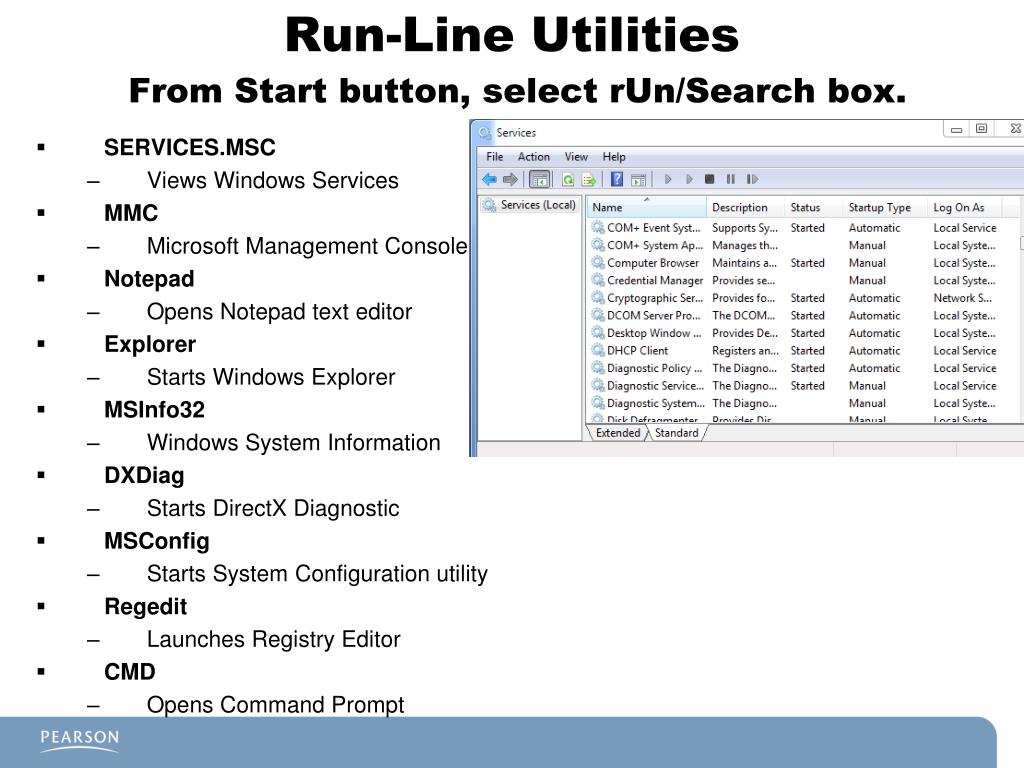Click the Regedit bullet heading
Screen dimensions: 1024x768
[x=146, y=607]
